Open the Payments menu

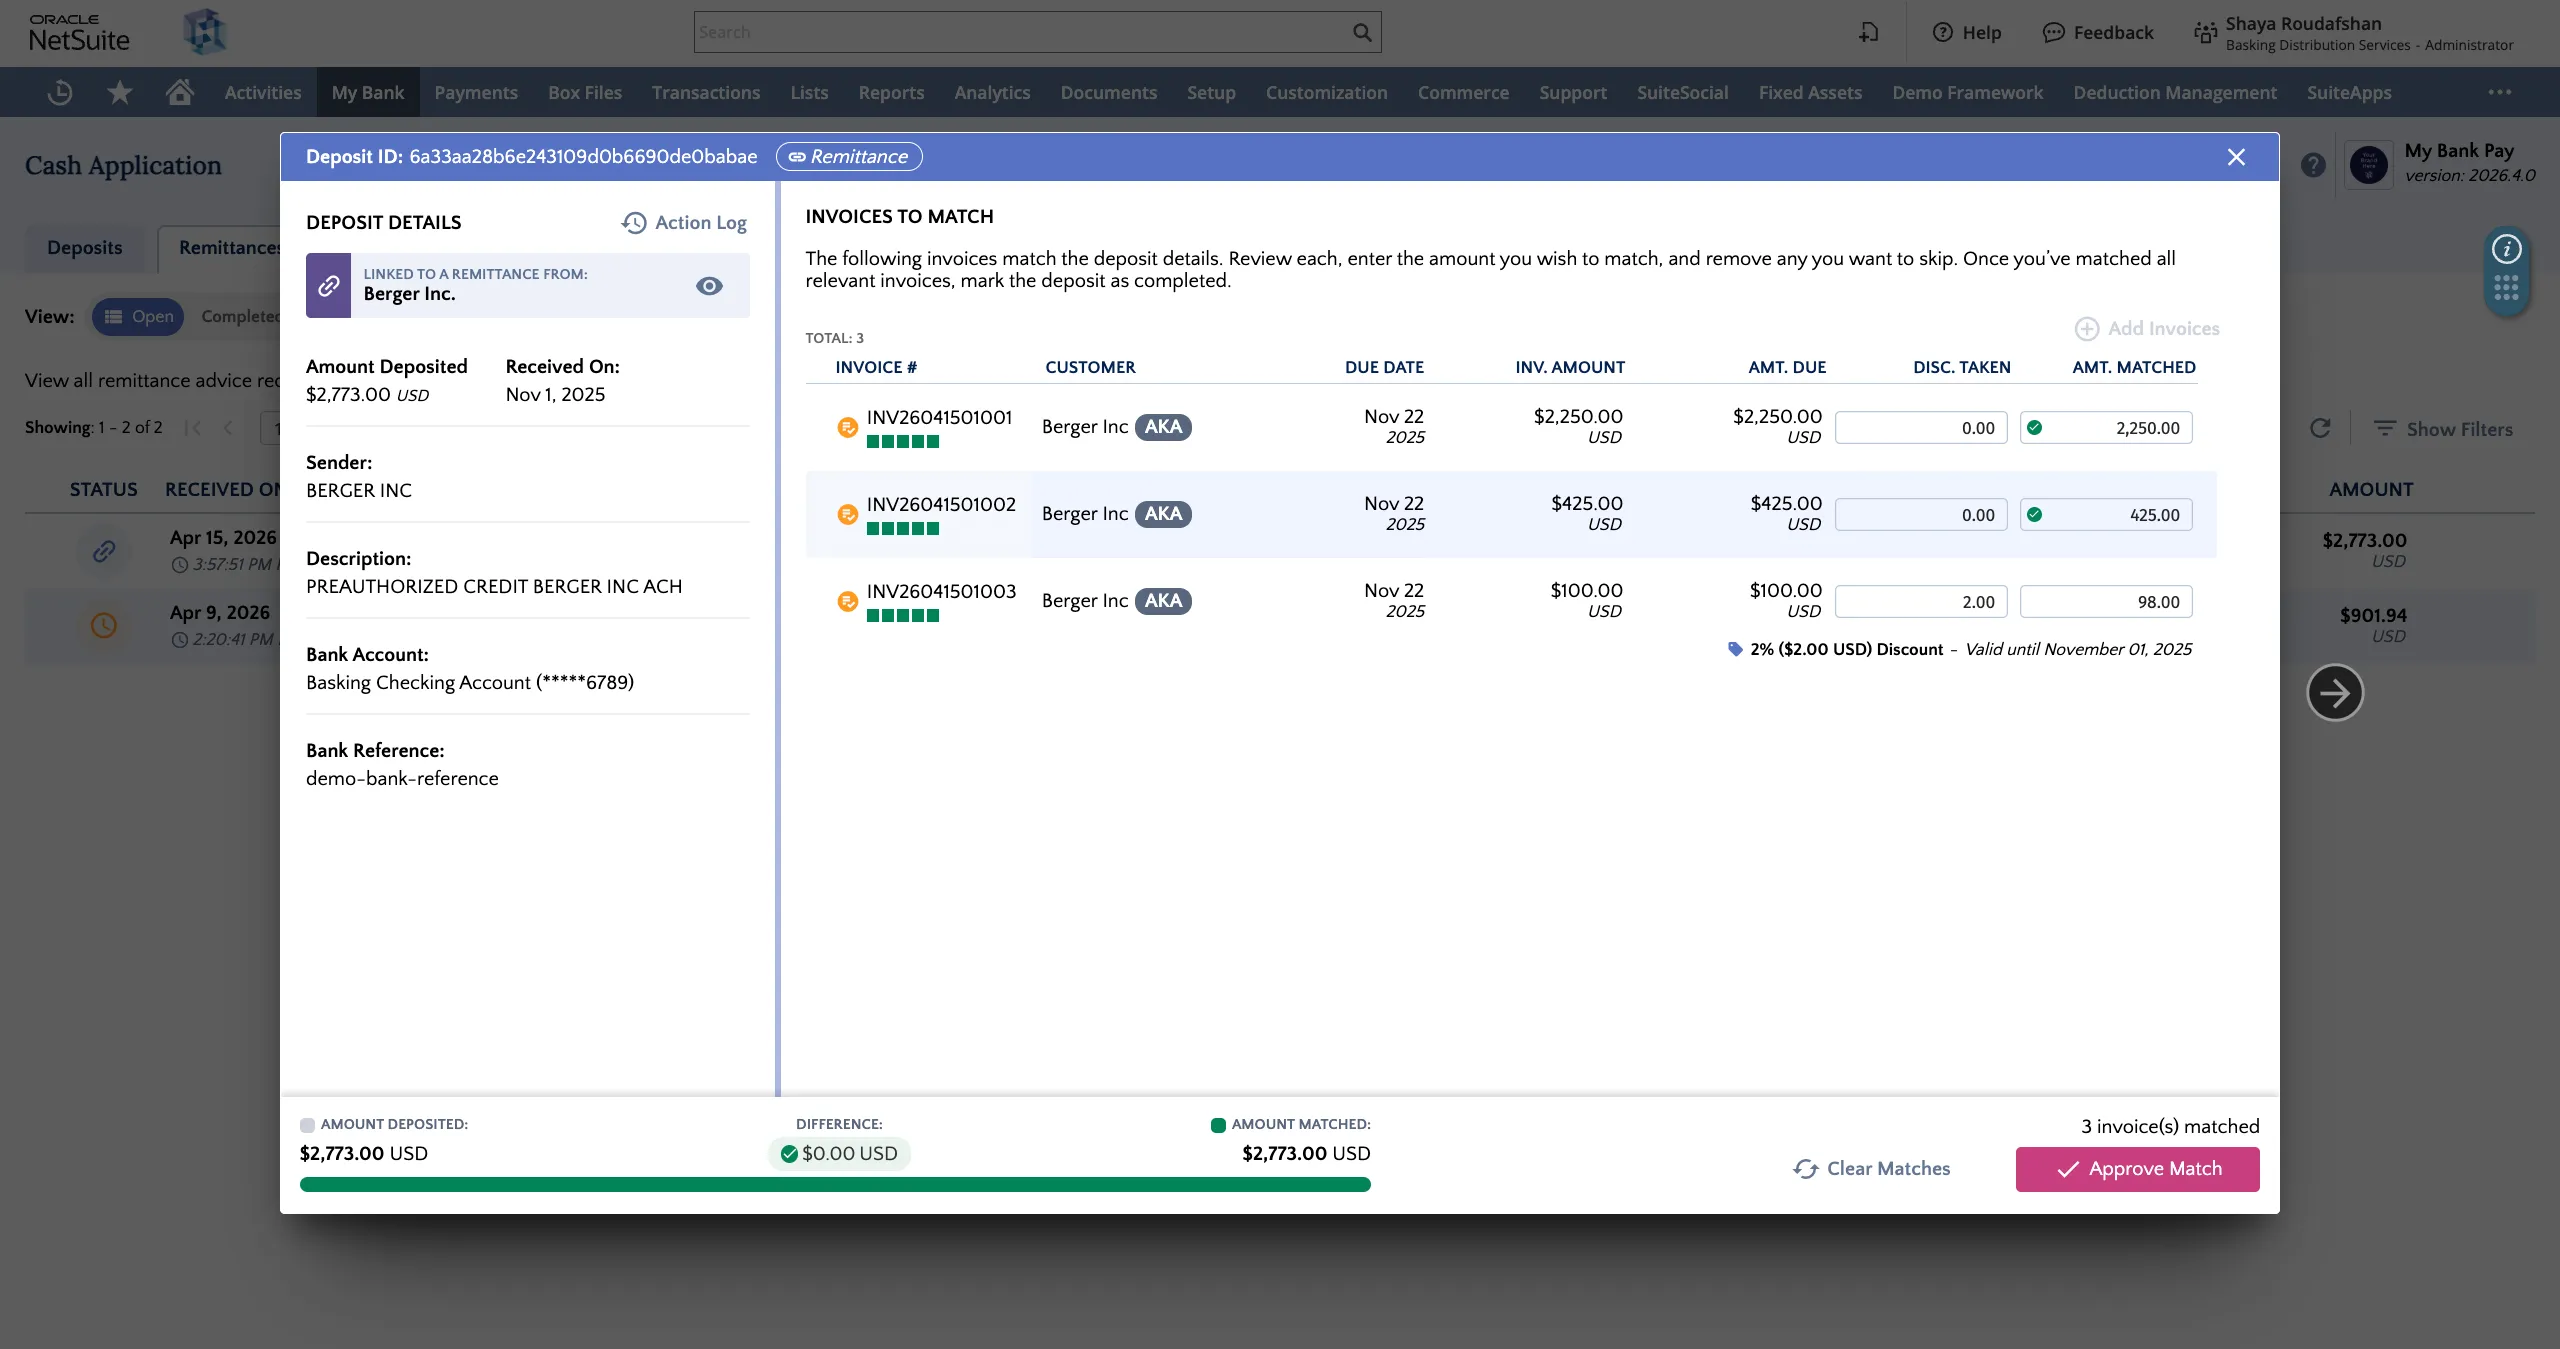[x=476, y=92]
